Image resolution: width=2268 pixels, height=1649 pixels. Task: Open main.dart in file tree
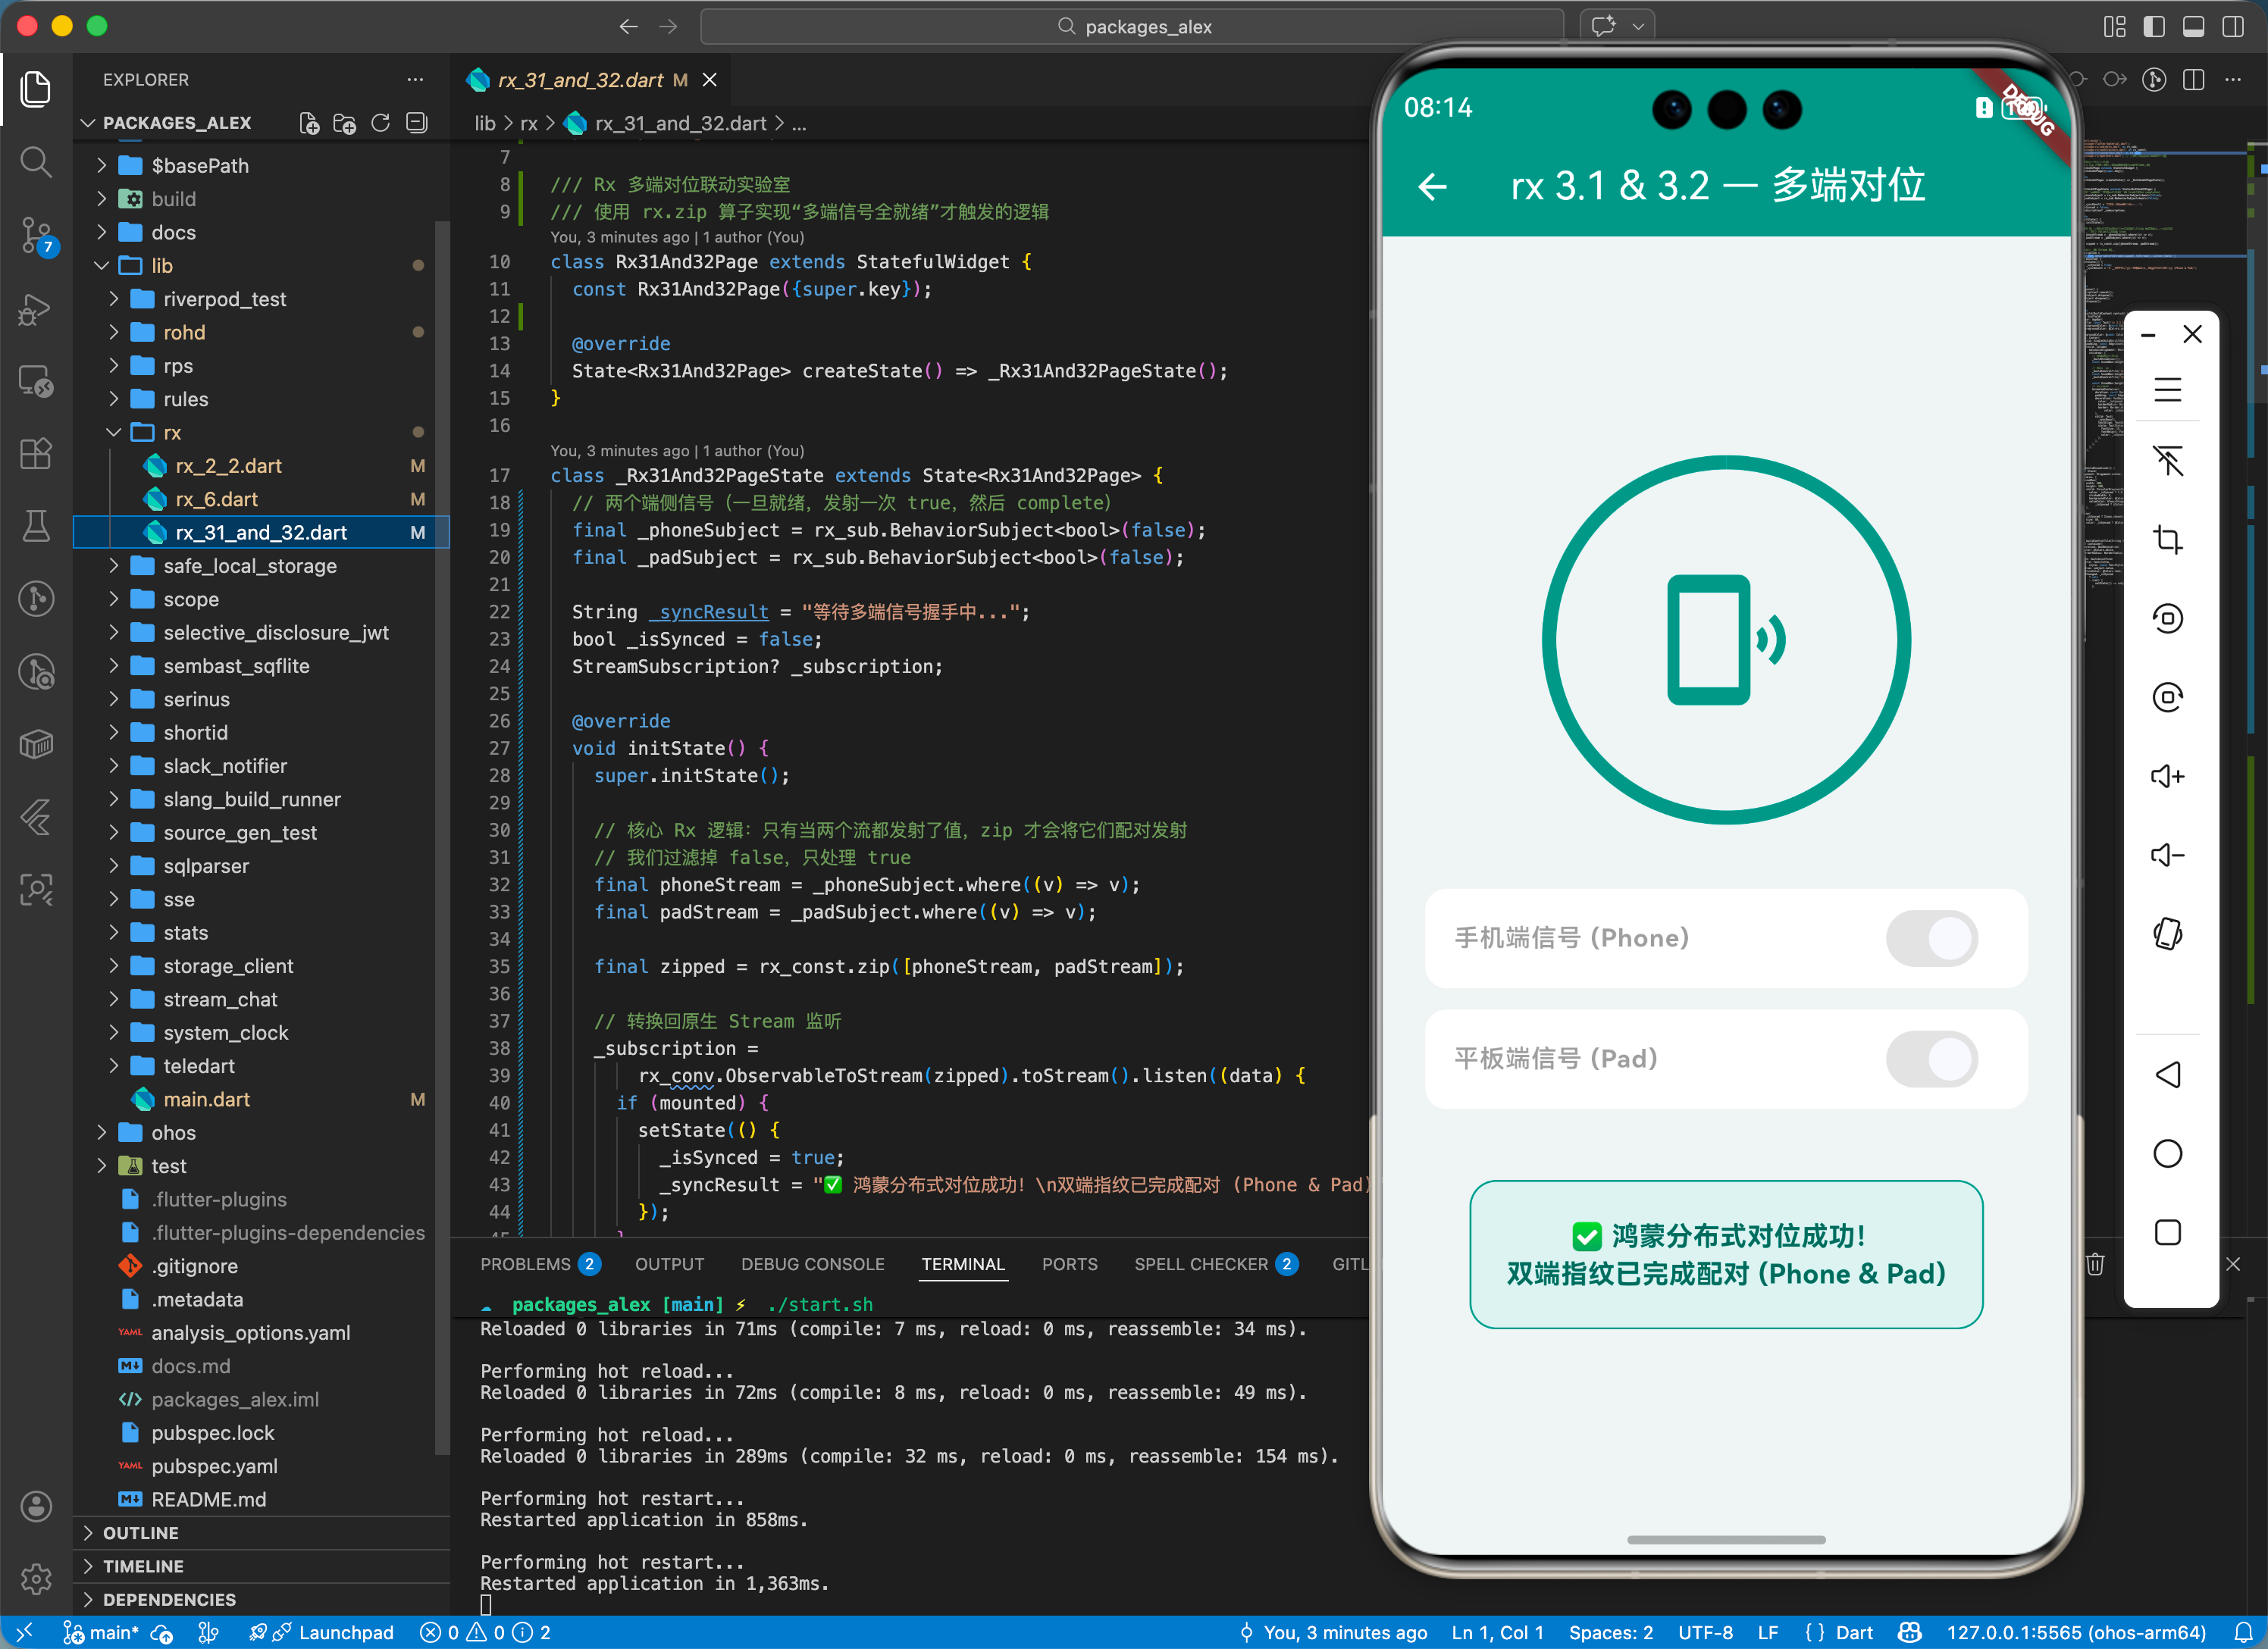click(206, 1099)
